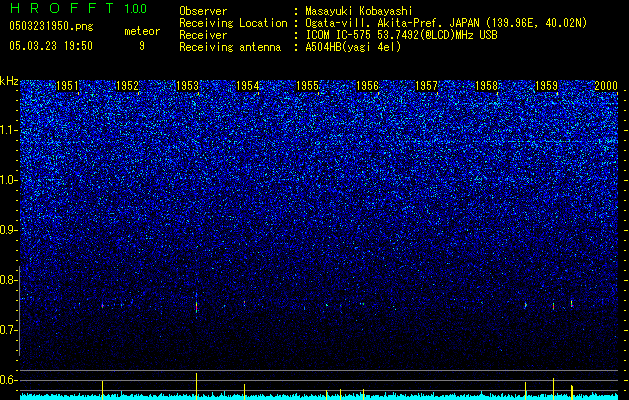629x400 pixels.
Task: Click the 1958 time axis label
Action: point(486,86)
